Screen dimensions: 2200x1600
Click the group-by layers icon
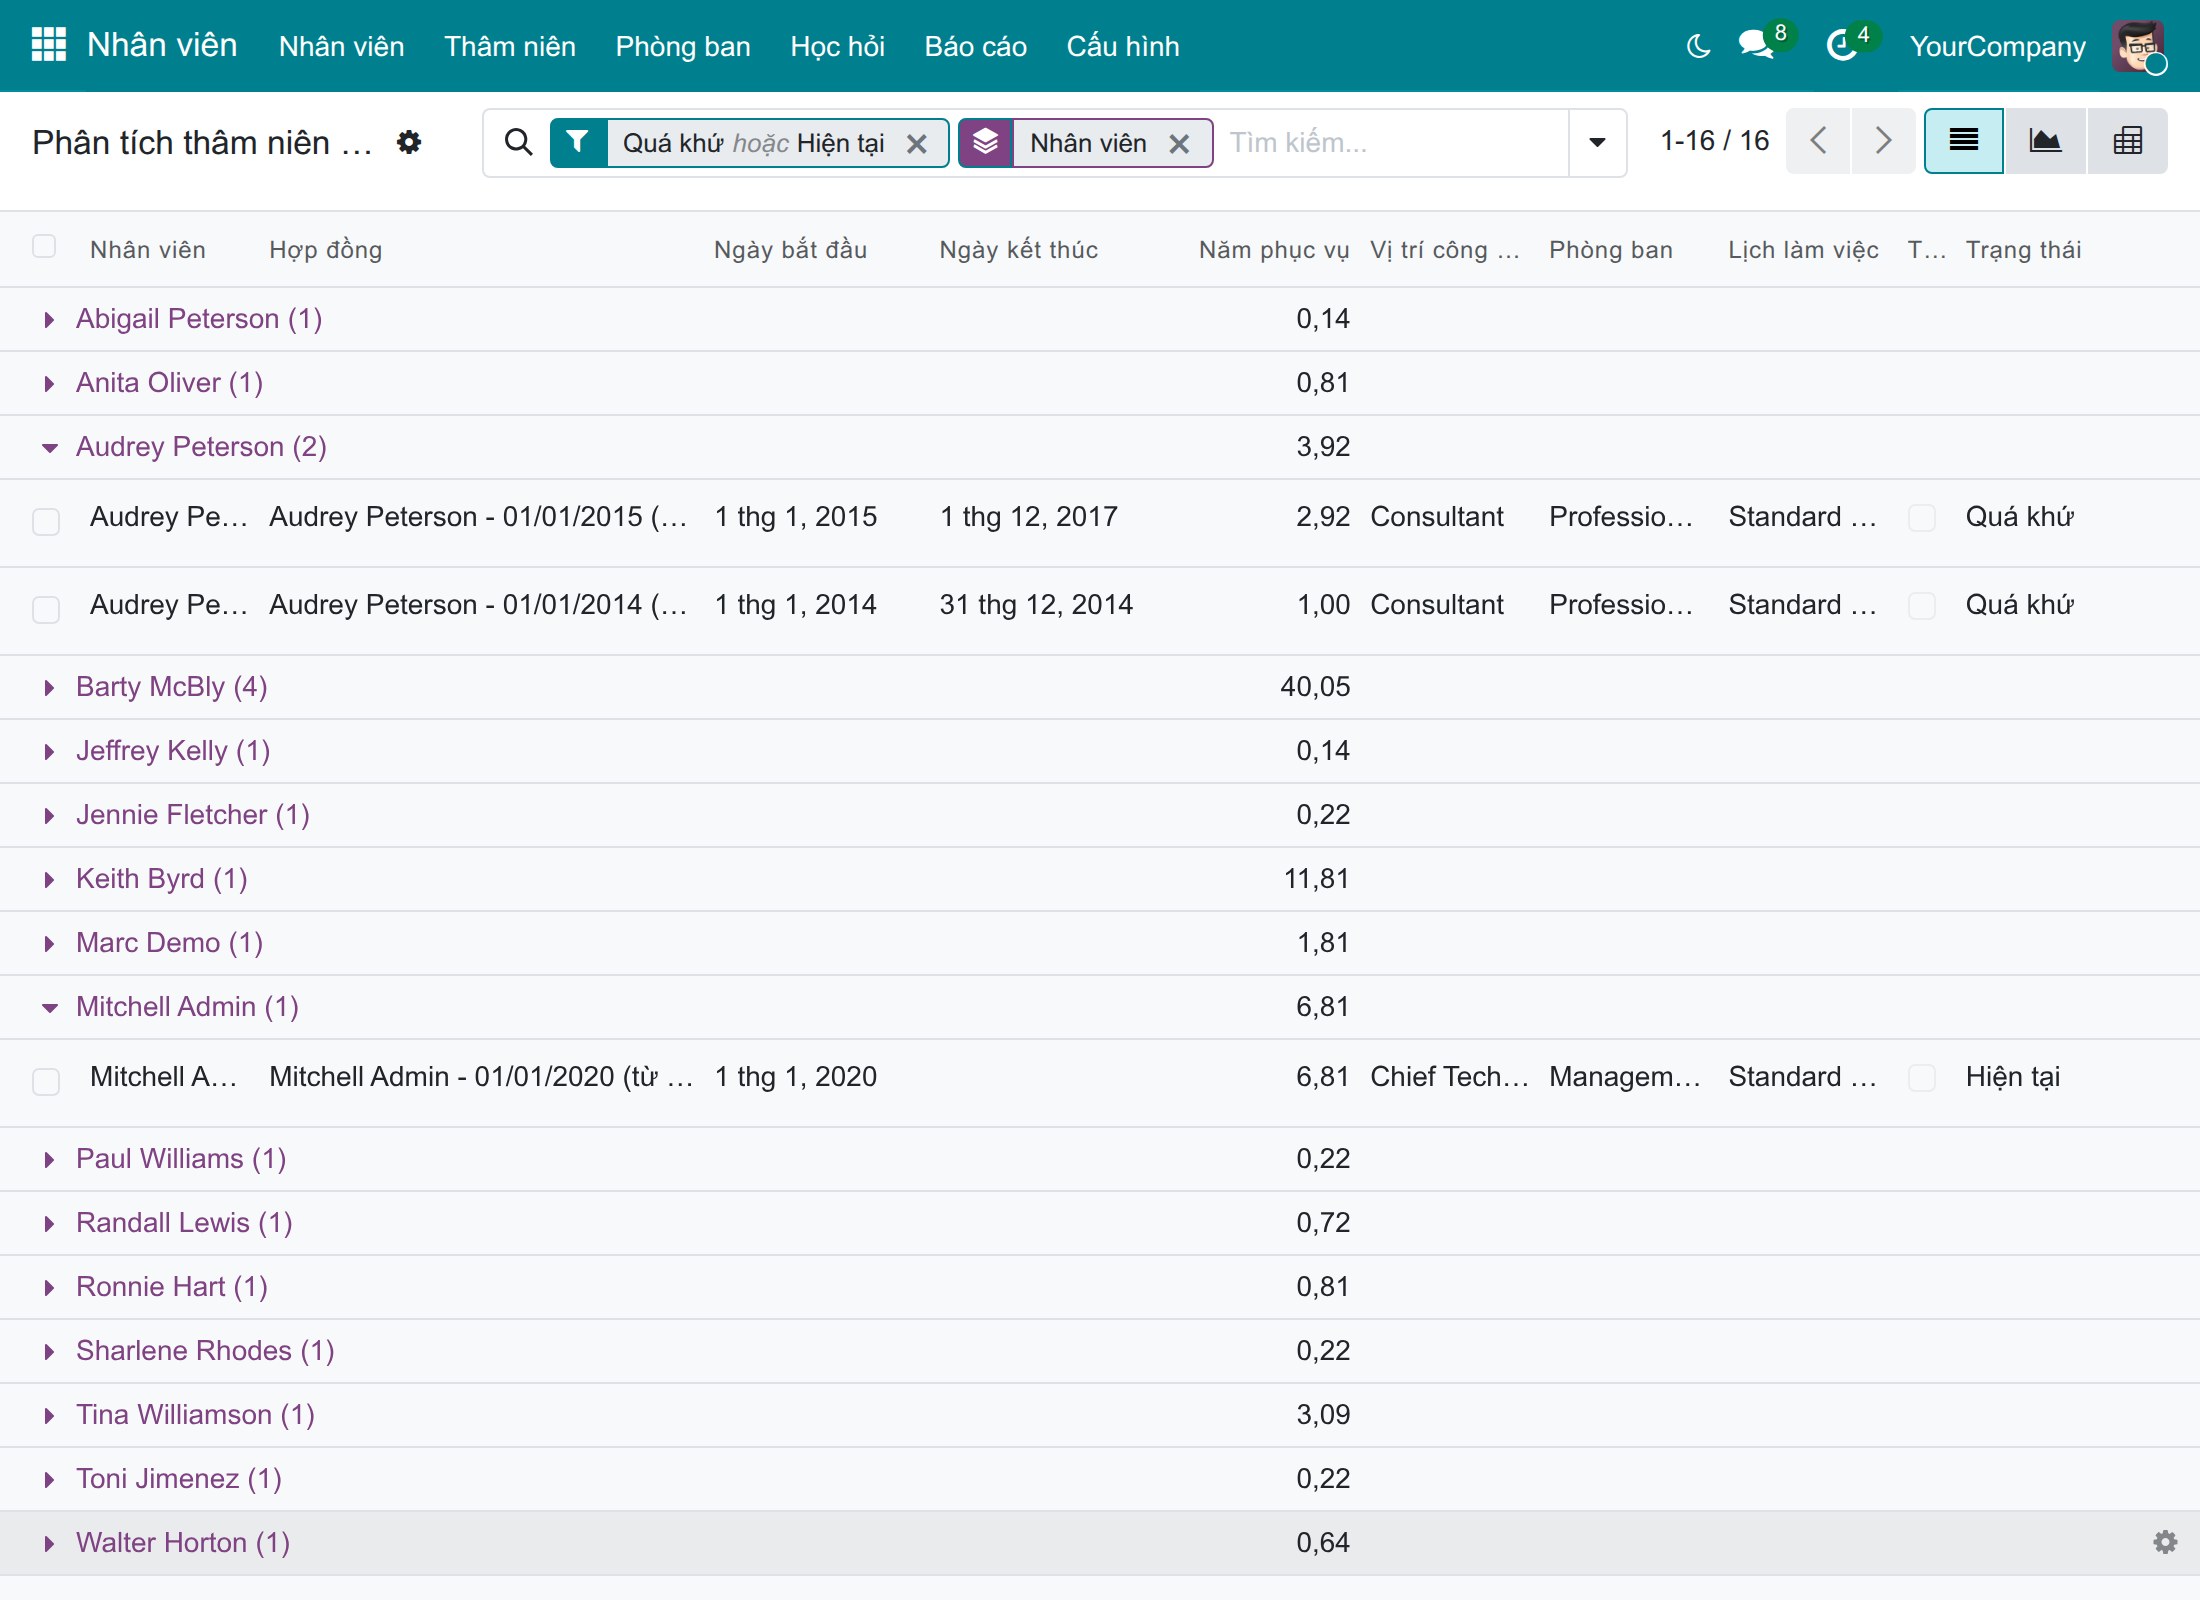point(986,142)
